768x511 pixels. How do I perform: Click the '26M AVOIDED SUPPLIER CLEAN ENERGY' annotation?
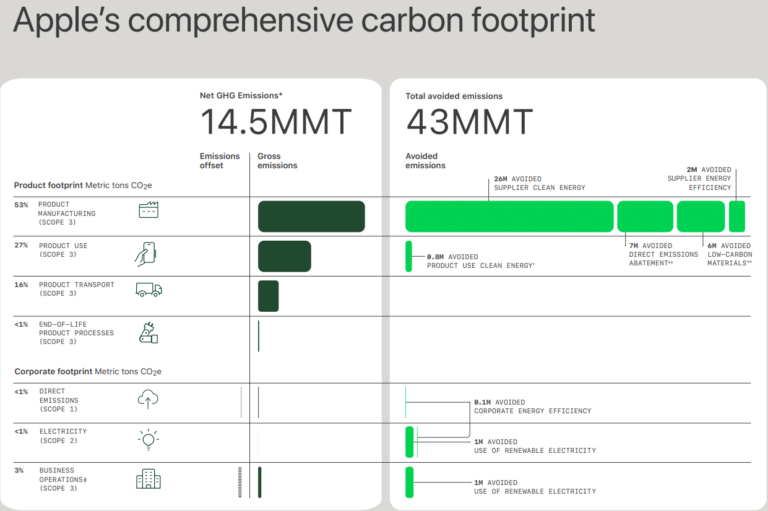pos(539,183)
